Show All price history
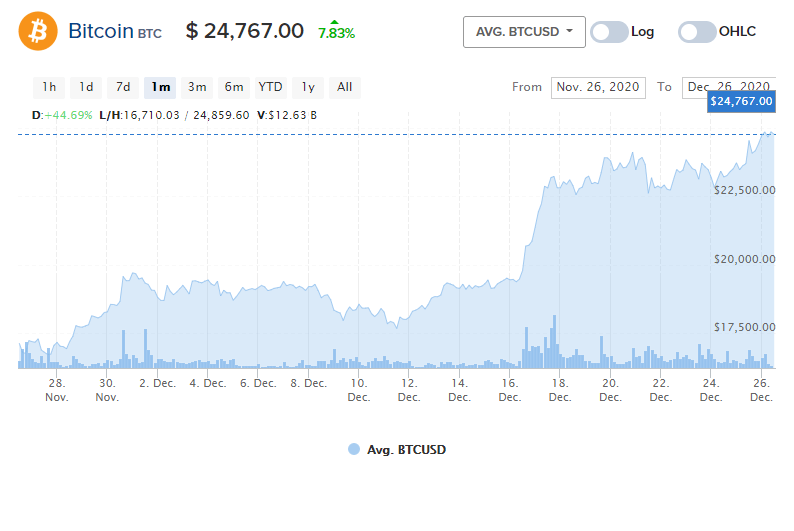794x531 pixels. pyautogui.click(x=345, y=88)
